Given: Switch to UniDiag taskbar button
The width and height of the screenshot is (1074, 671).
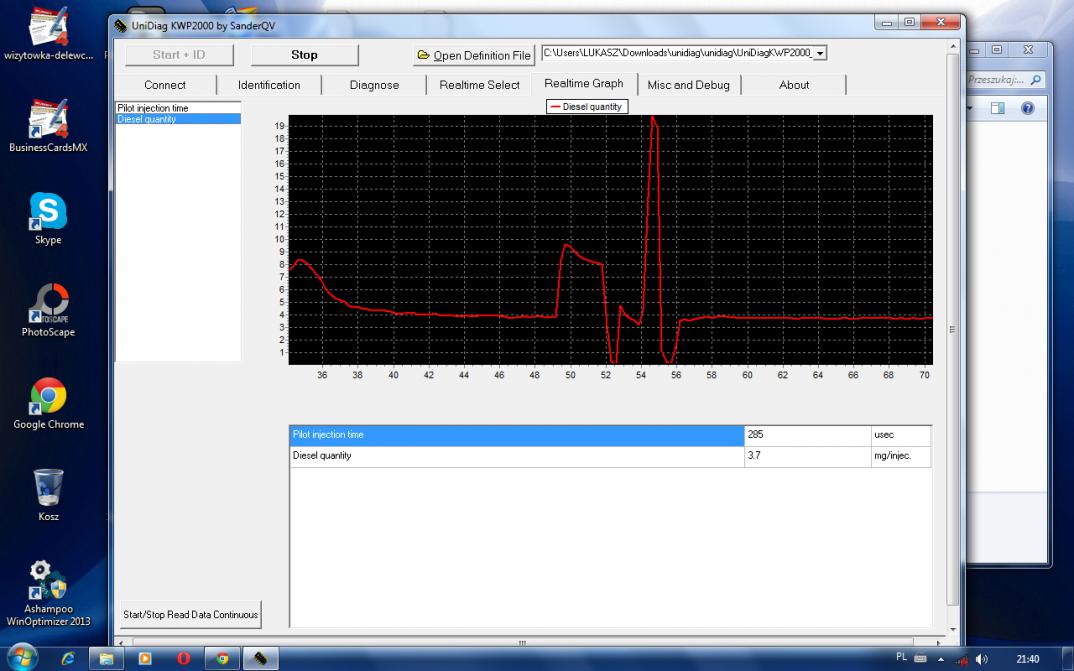Looking at the screenshot, I should point(261,659).
